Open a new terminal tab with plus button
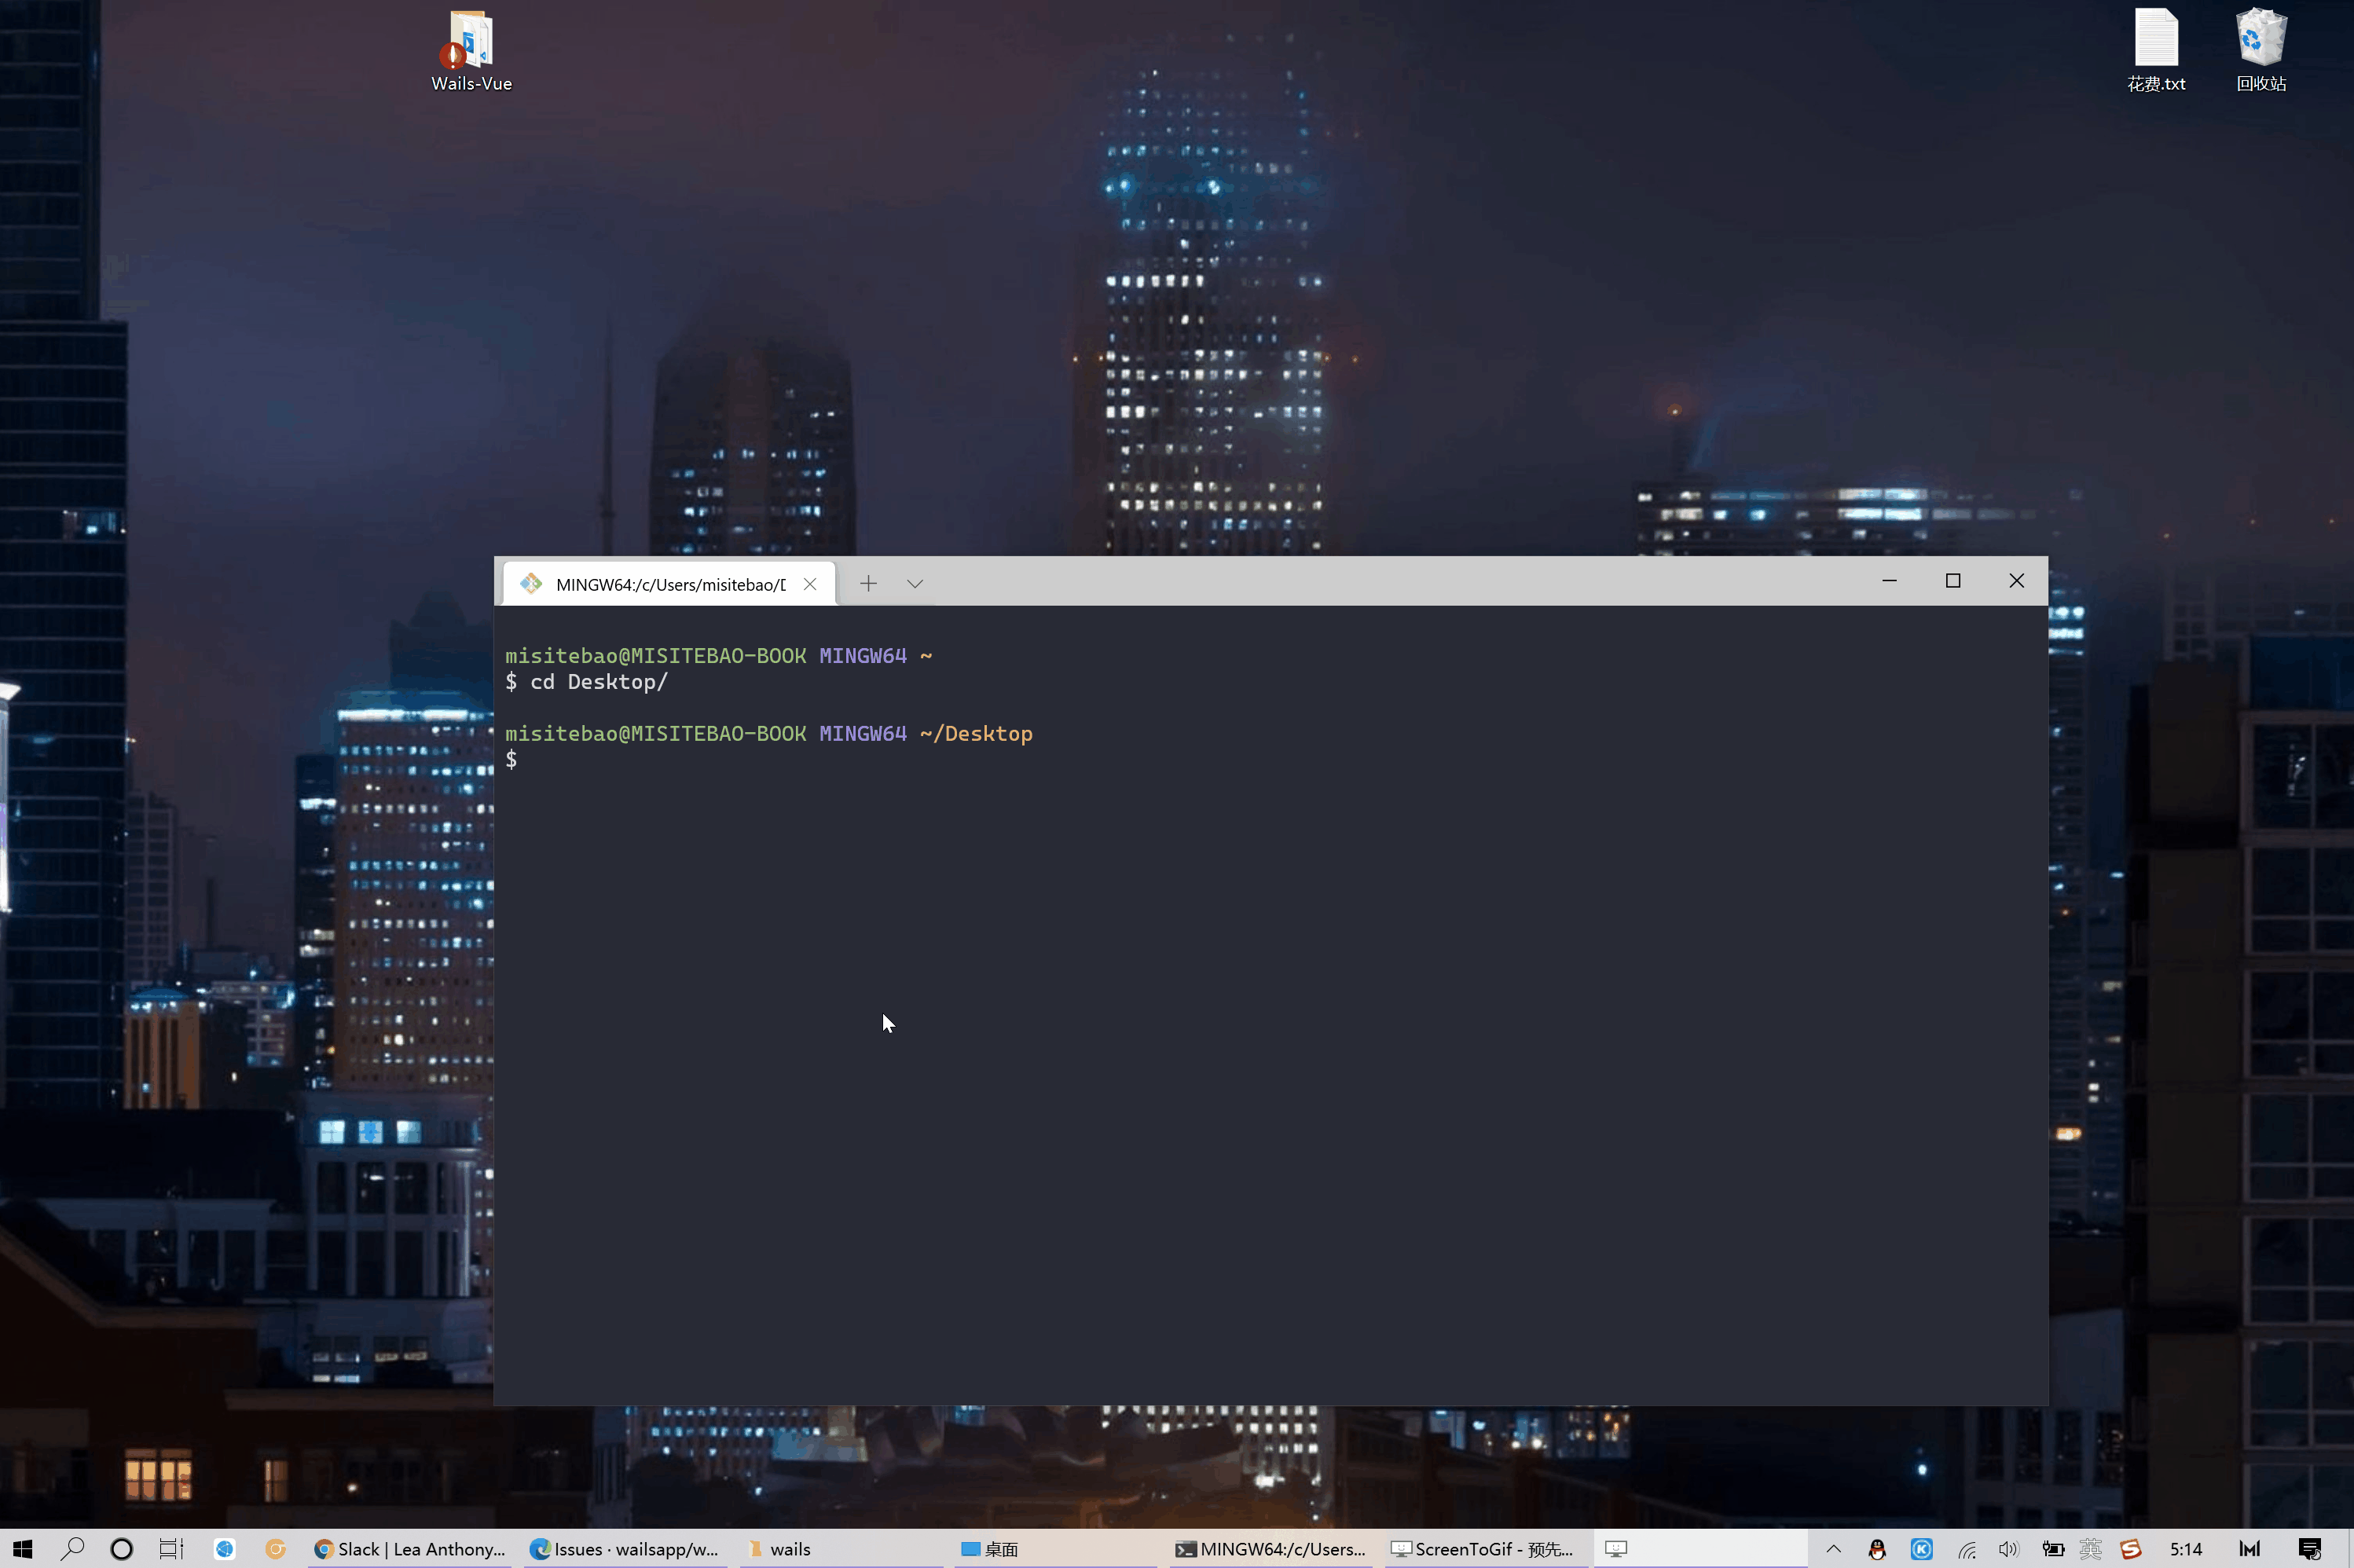2354x1568 pixels. point(868,583)
